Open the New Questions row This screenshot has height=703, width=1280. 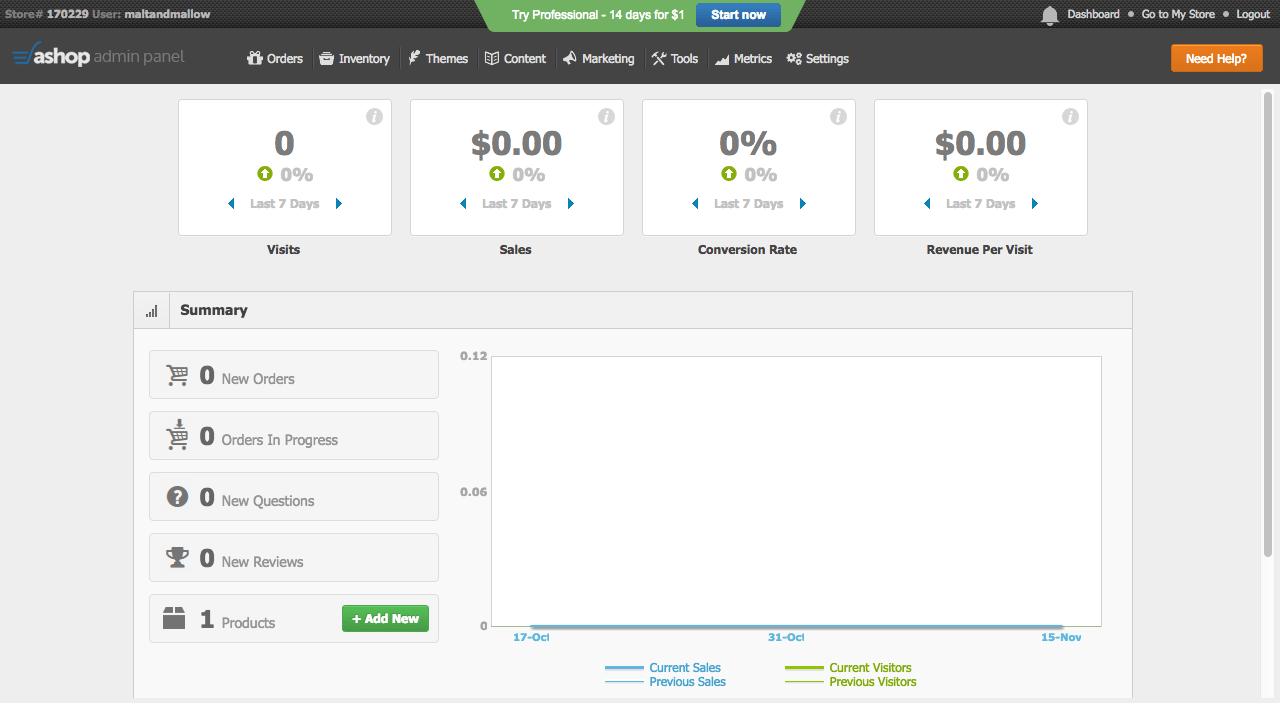coord(294,497)
